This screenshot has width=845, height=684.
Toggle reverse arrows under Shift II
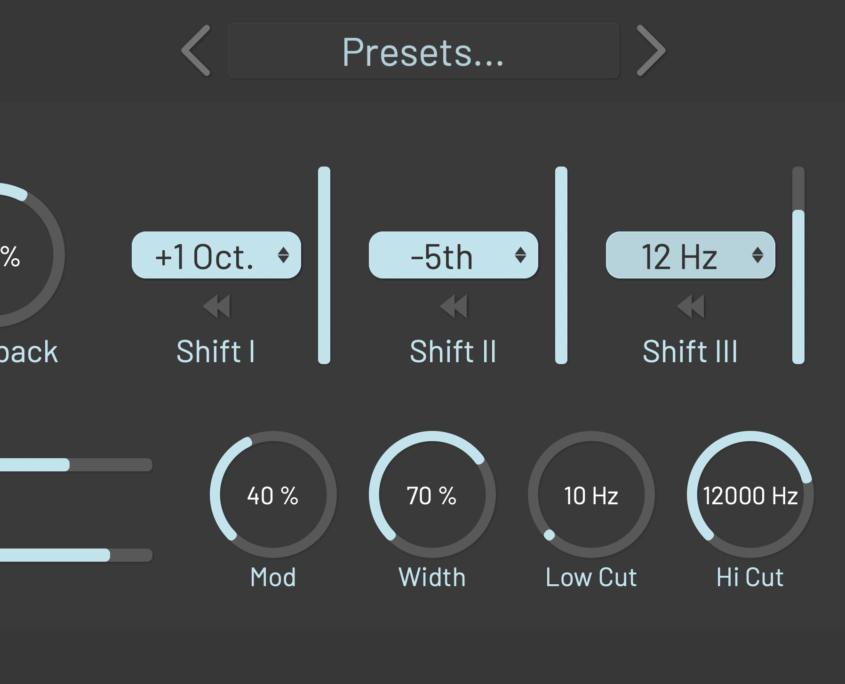point(453,306)
